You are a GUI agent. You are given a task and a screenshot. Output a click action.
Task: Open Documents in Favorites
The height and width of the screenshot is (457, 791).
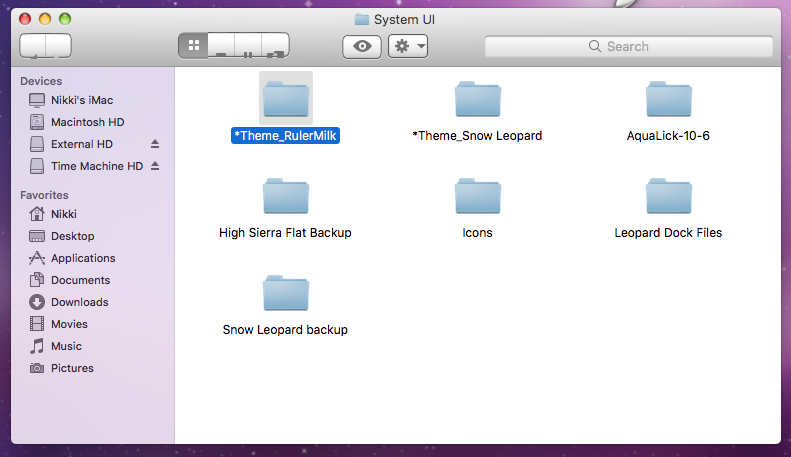coord(93,280)
